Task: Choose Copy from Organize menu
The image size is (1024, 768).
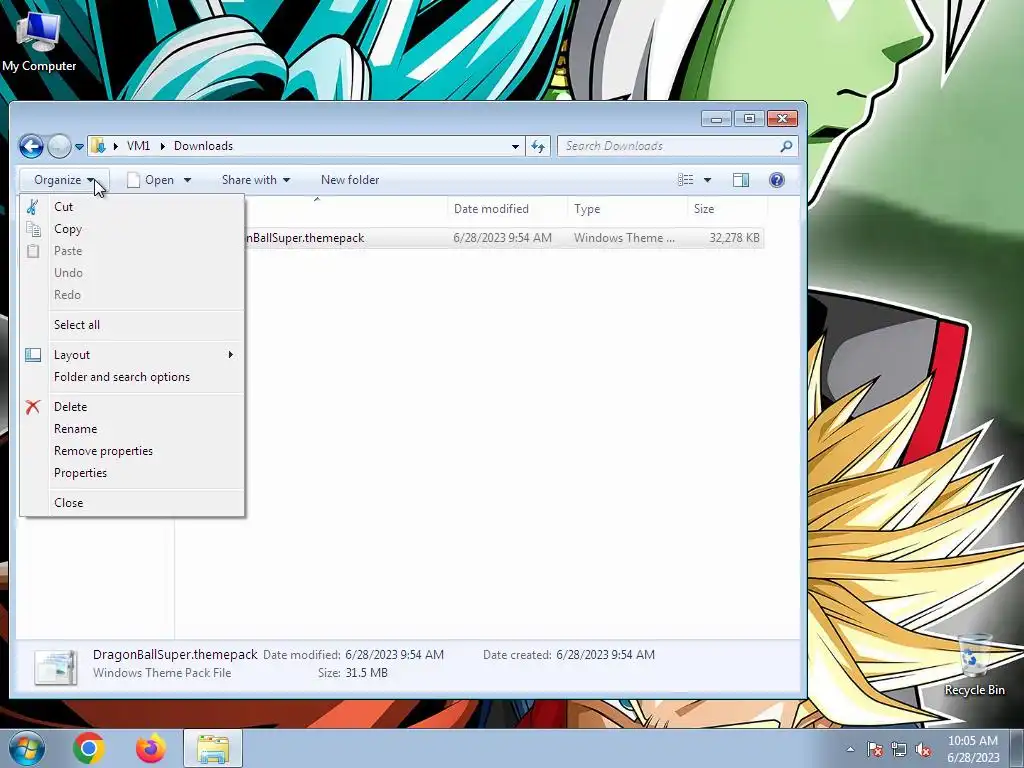Action: click(133, 229)
